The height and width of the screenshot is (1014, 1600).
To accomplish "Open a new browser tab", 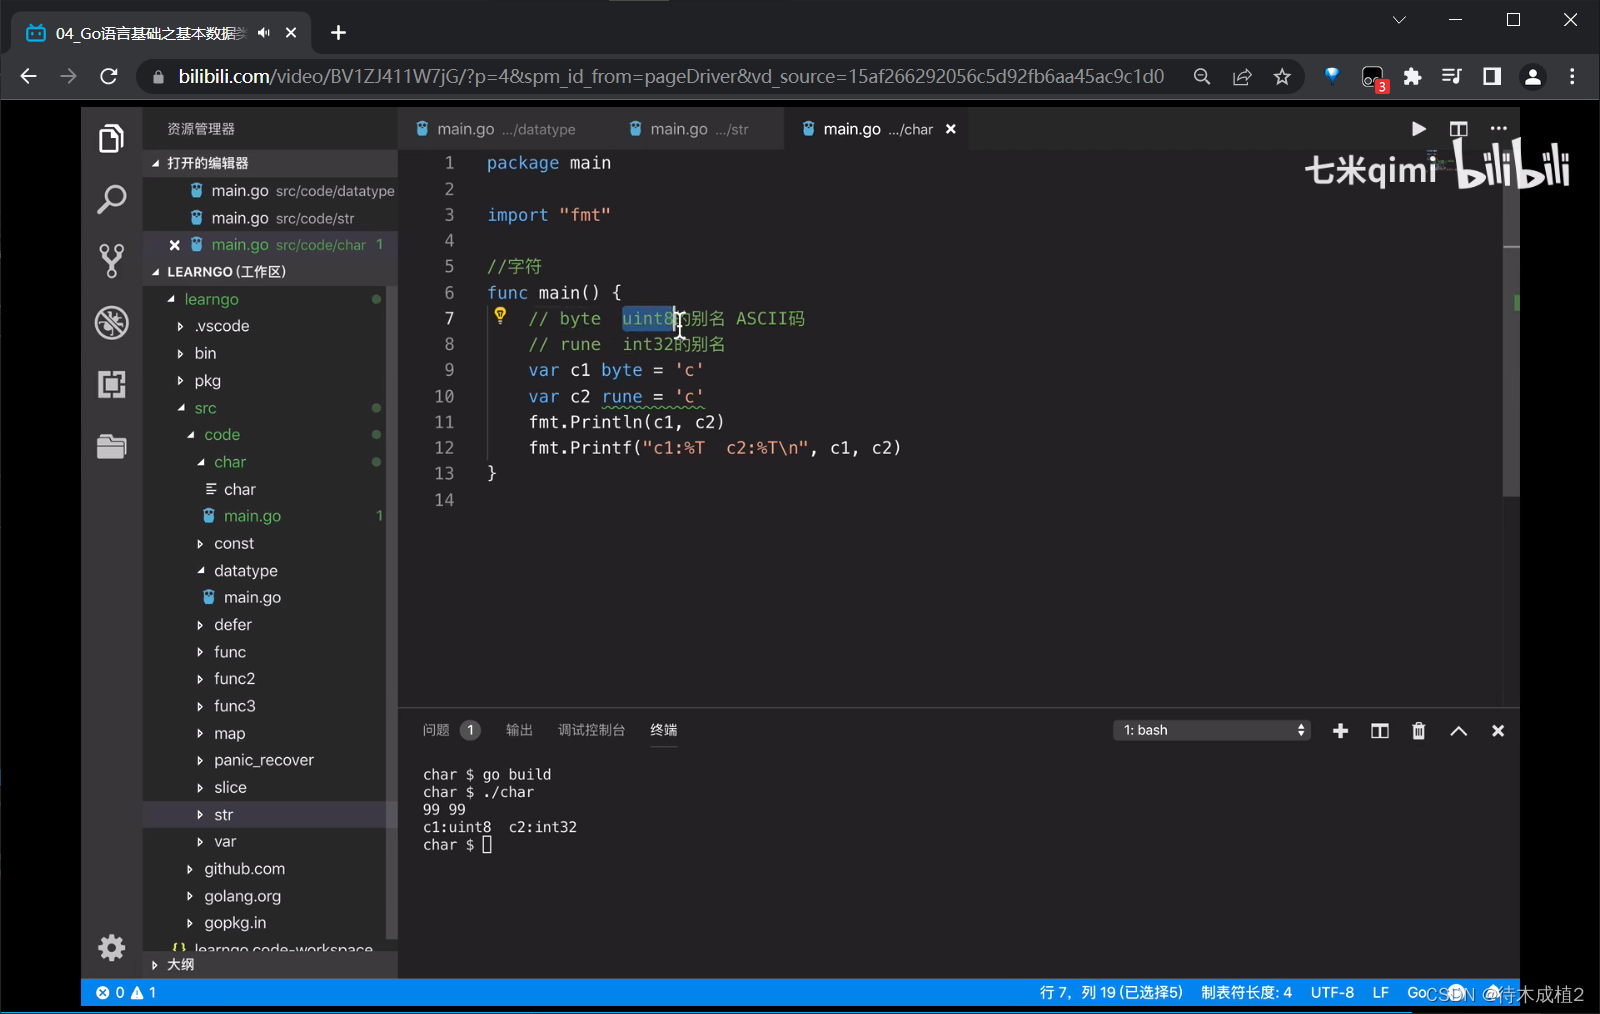I will tap(338, 33).
